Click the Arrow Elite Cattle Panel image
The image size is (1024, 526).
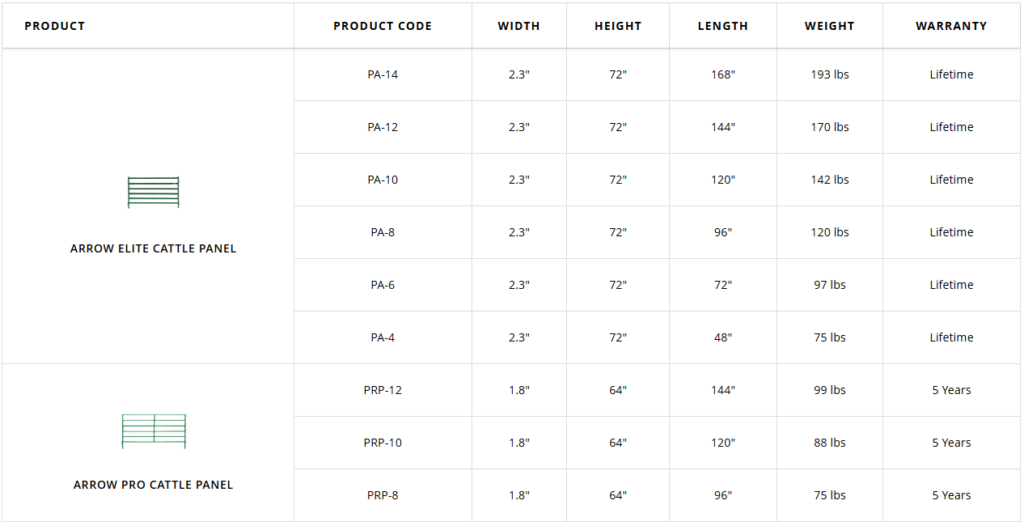153,192
